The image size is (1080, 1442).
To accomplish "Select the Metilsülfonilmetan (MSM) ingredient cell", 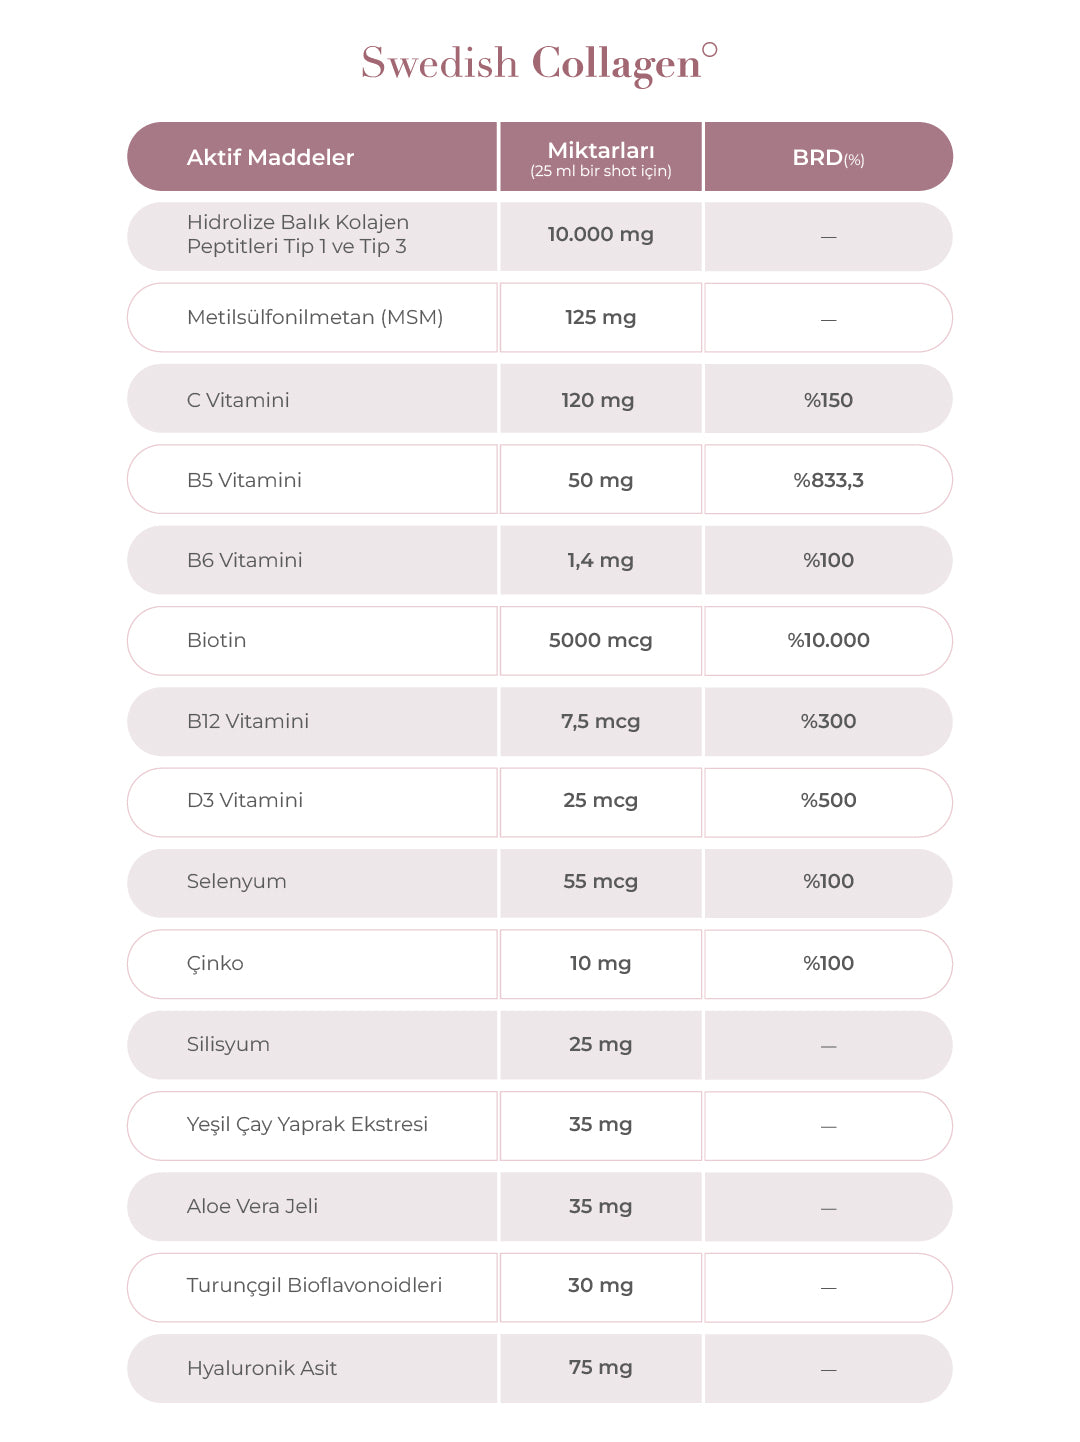I will click(314, 318).
